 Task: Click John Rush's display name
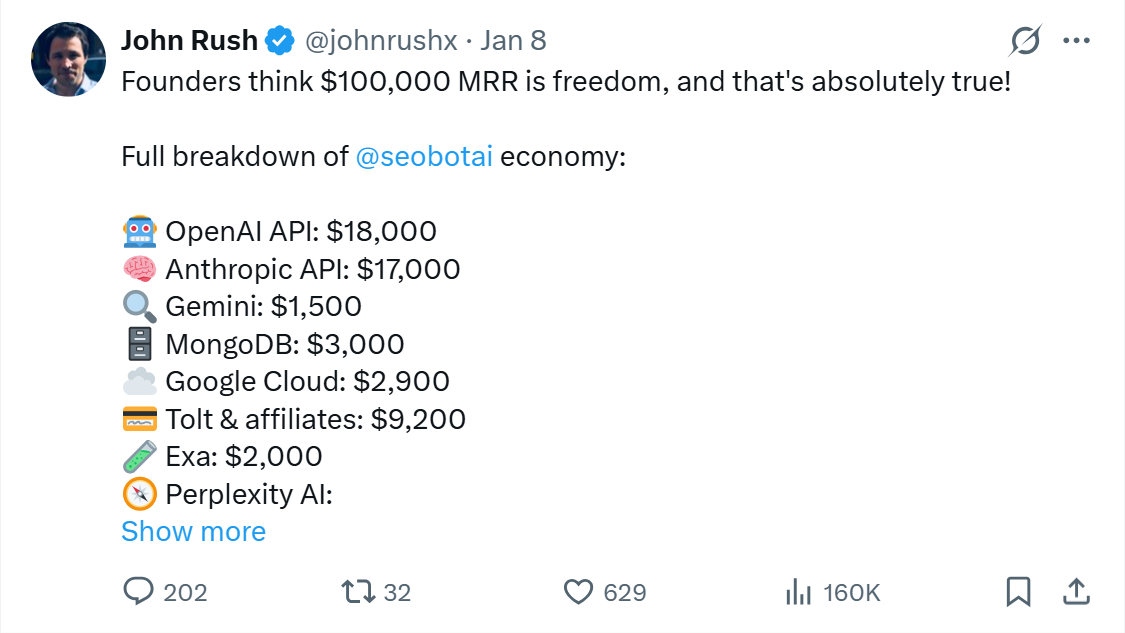pos(188,40)
